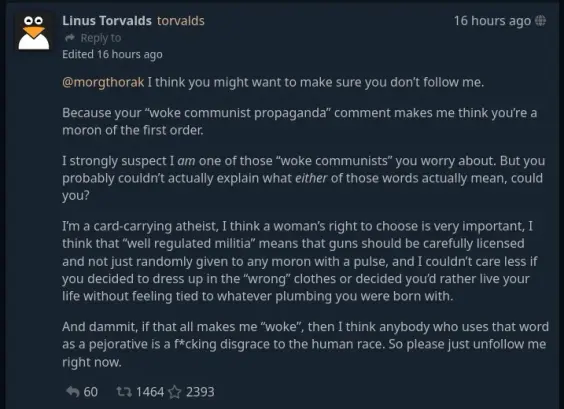Click the reply arrow icon
564x409 pixels.
click(x=73, y=392)
